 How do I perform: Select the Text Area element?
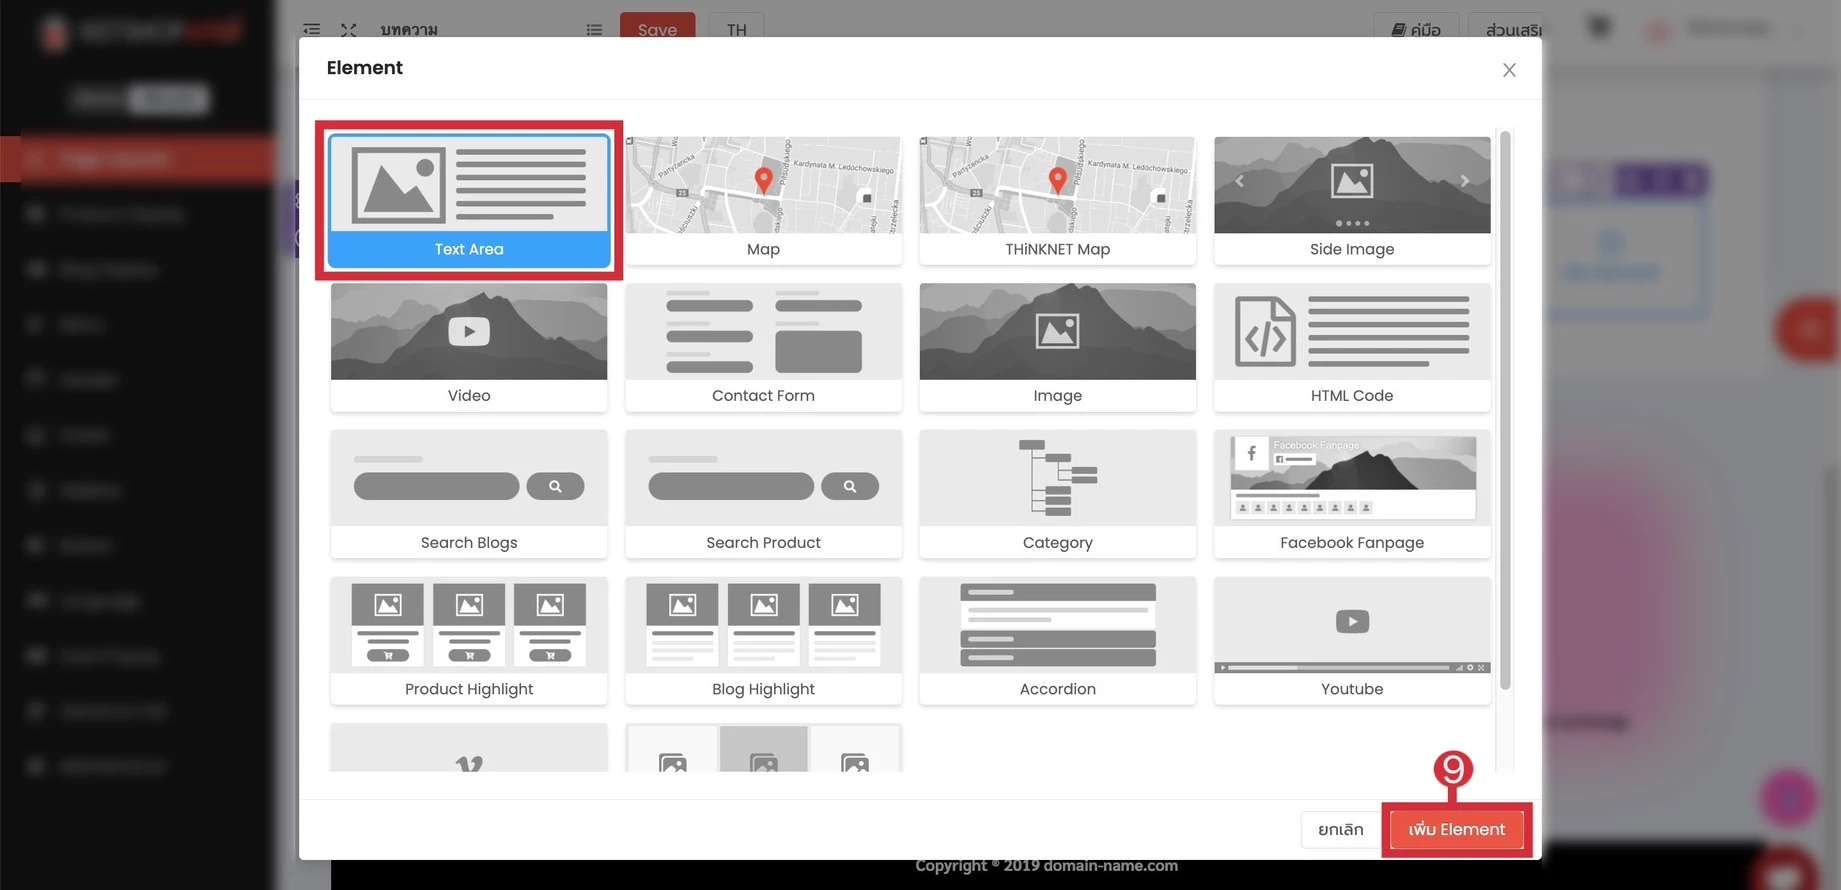click(468, 201)
